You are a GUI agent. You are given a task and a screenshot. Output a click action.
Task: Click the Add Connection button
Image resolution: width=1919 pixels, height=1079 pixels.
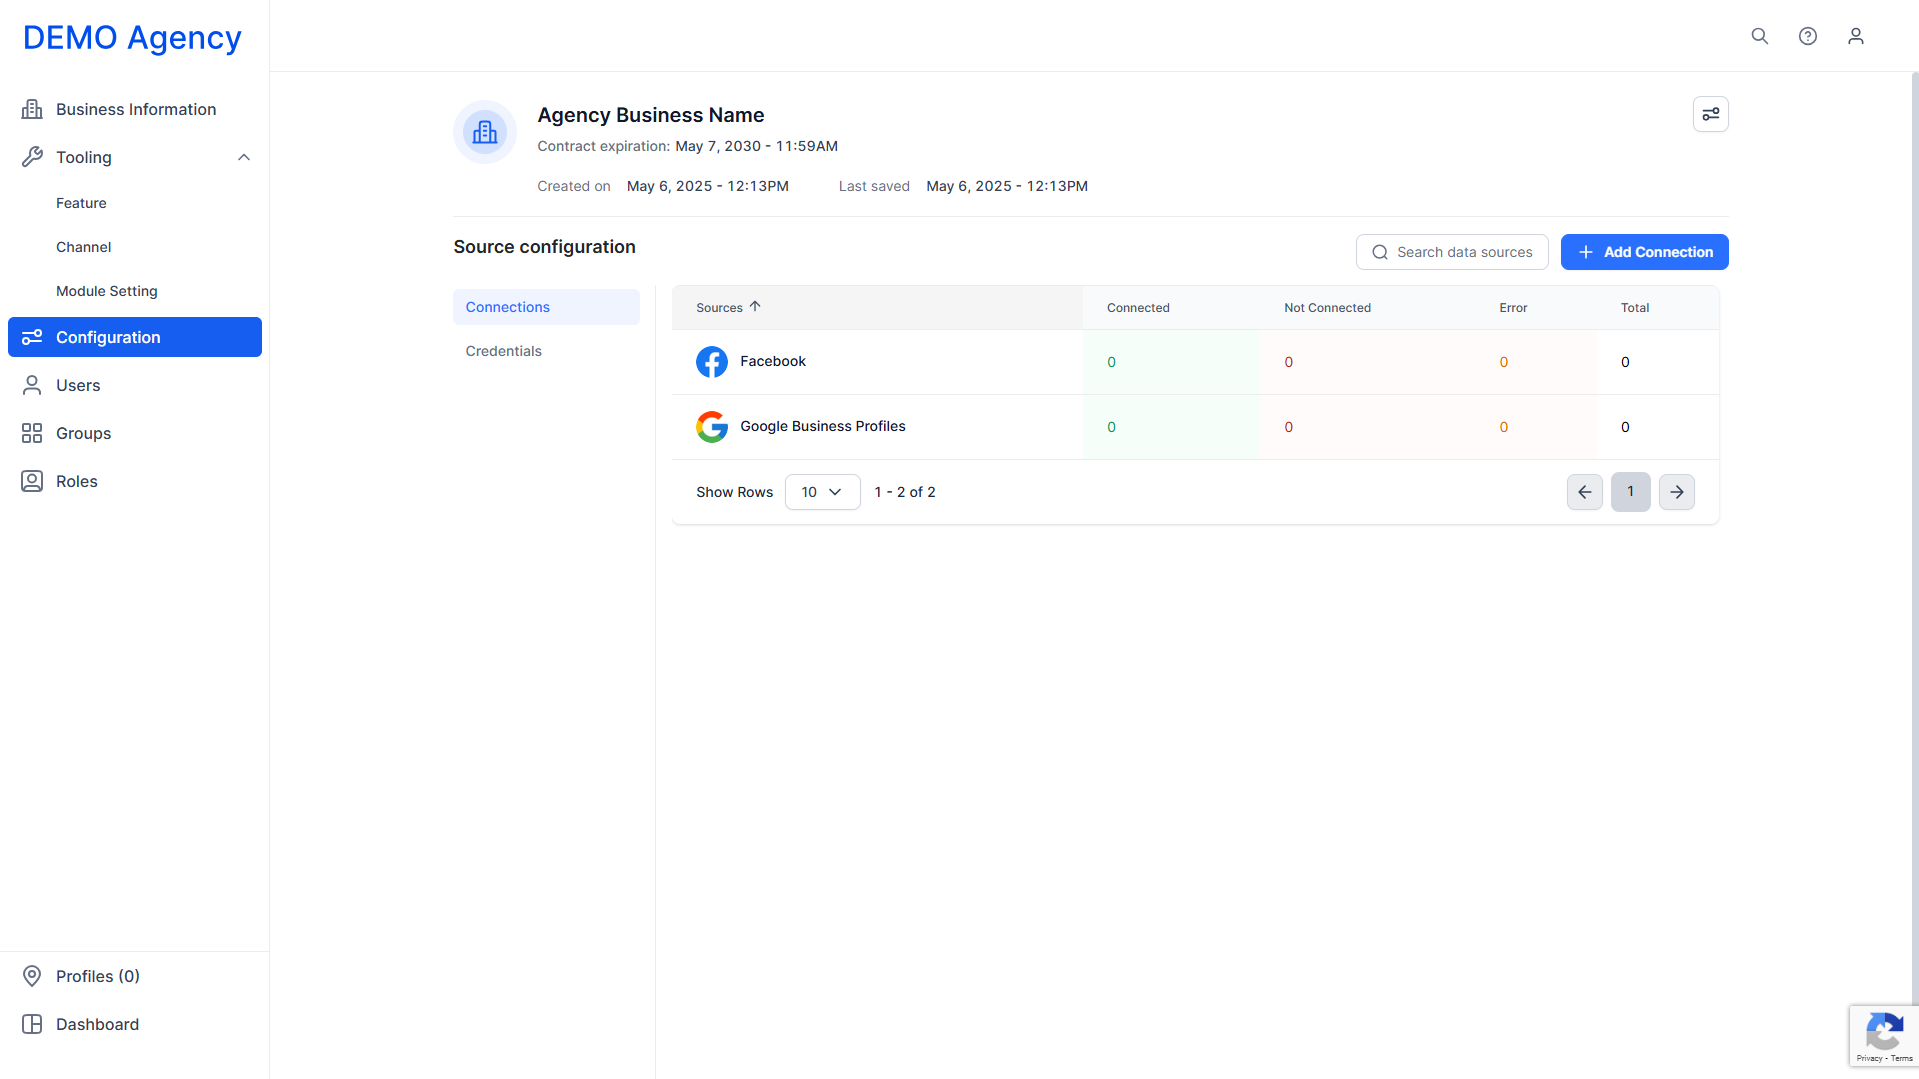1644,252
